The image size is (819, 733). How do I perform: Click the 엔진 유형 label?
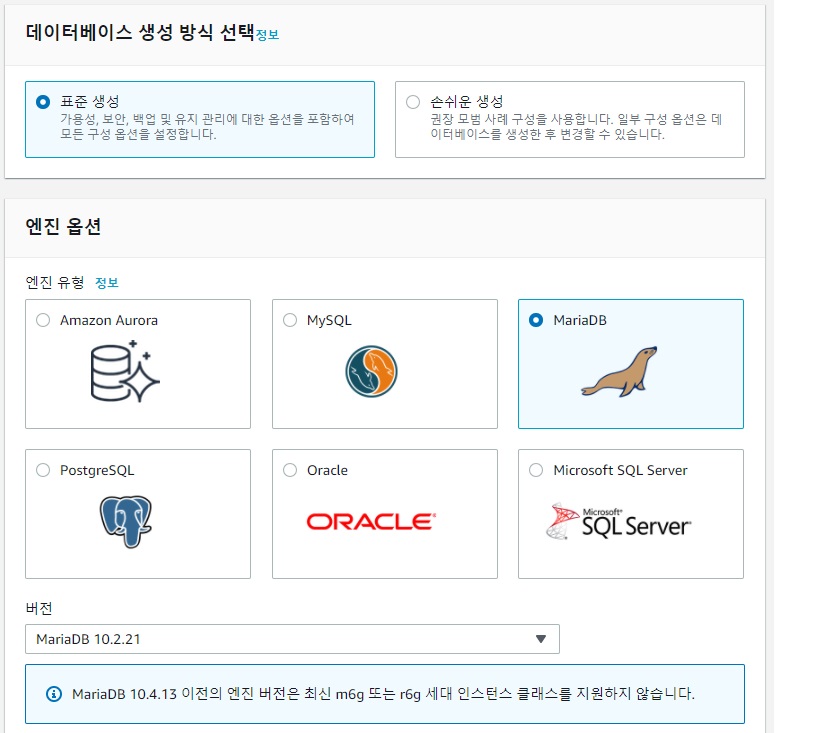(55, 283)
